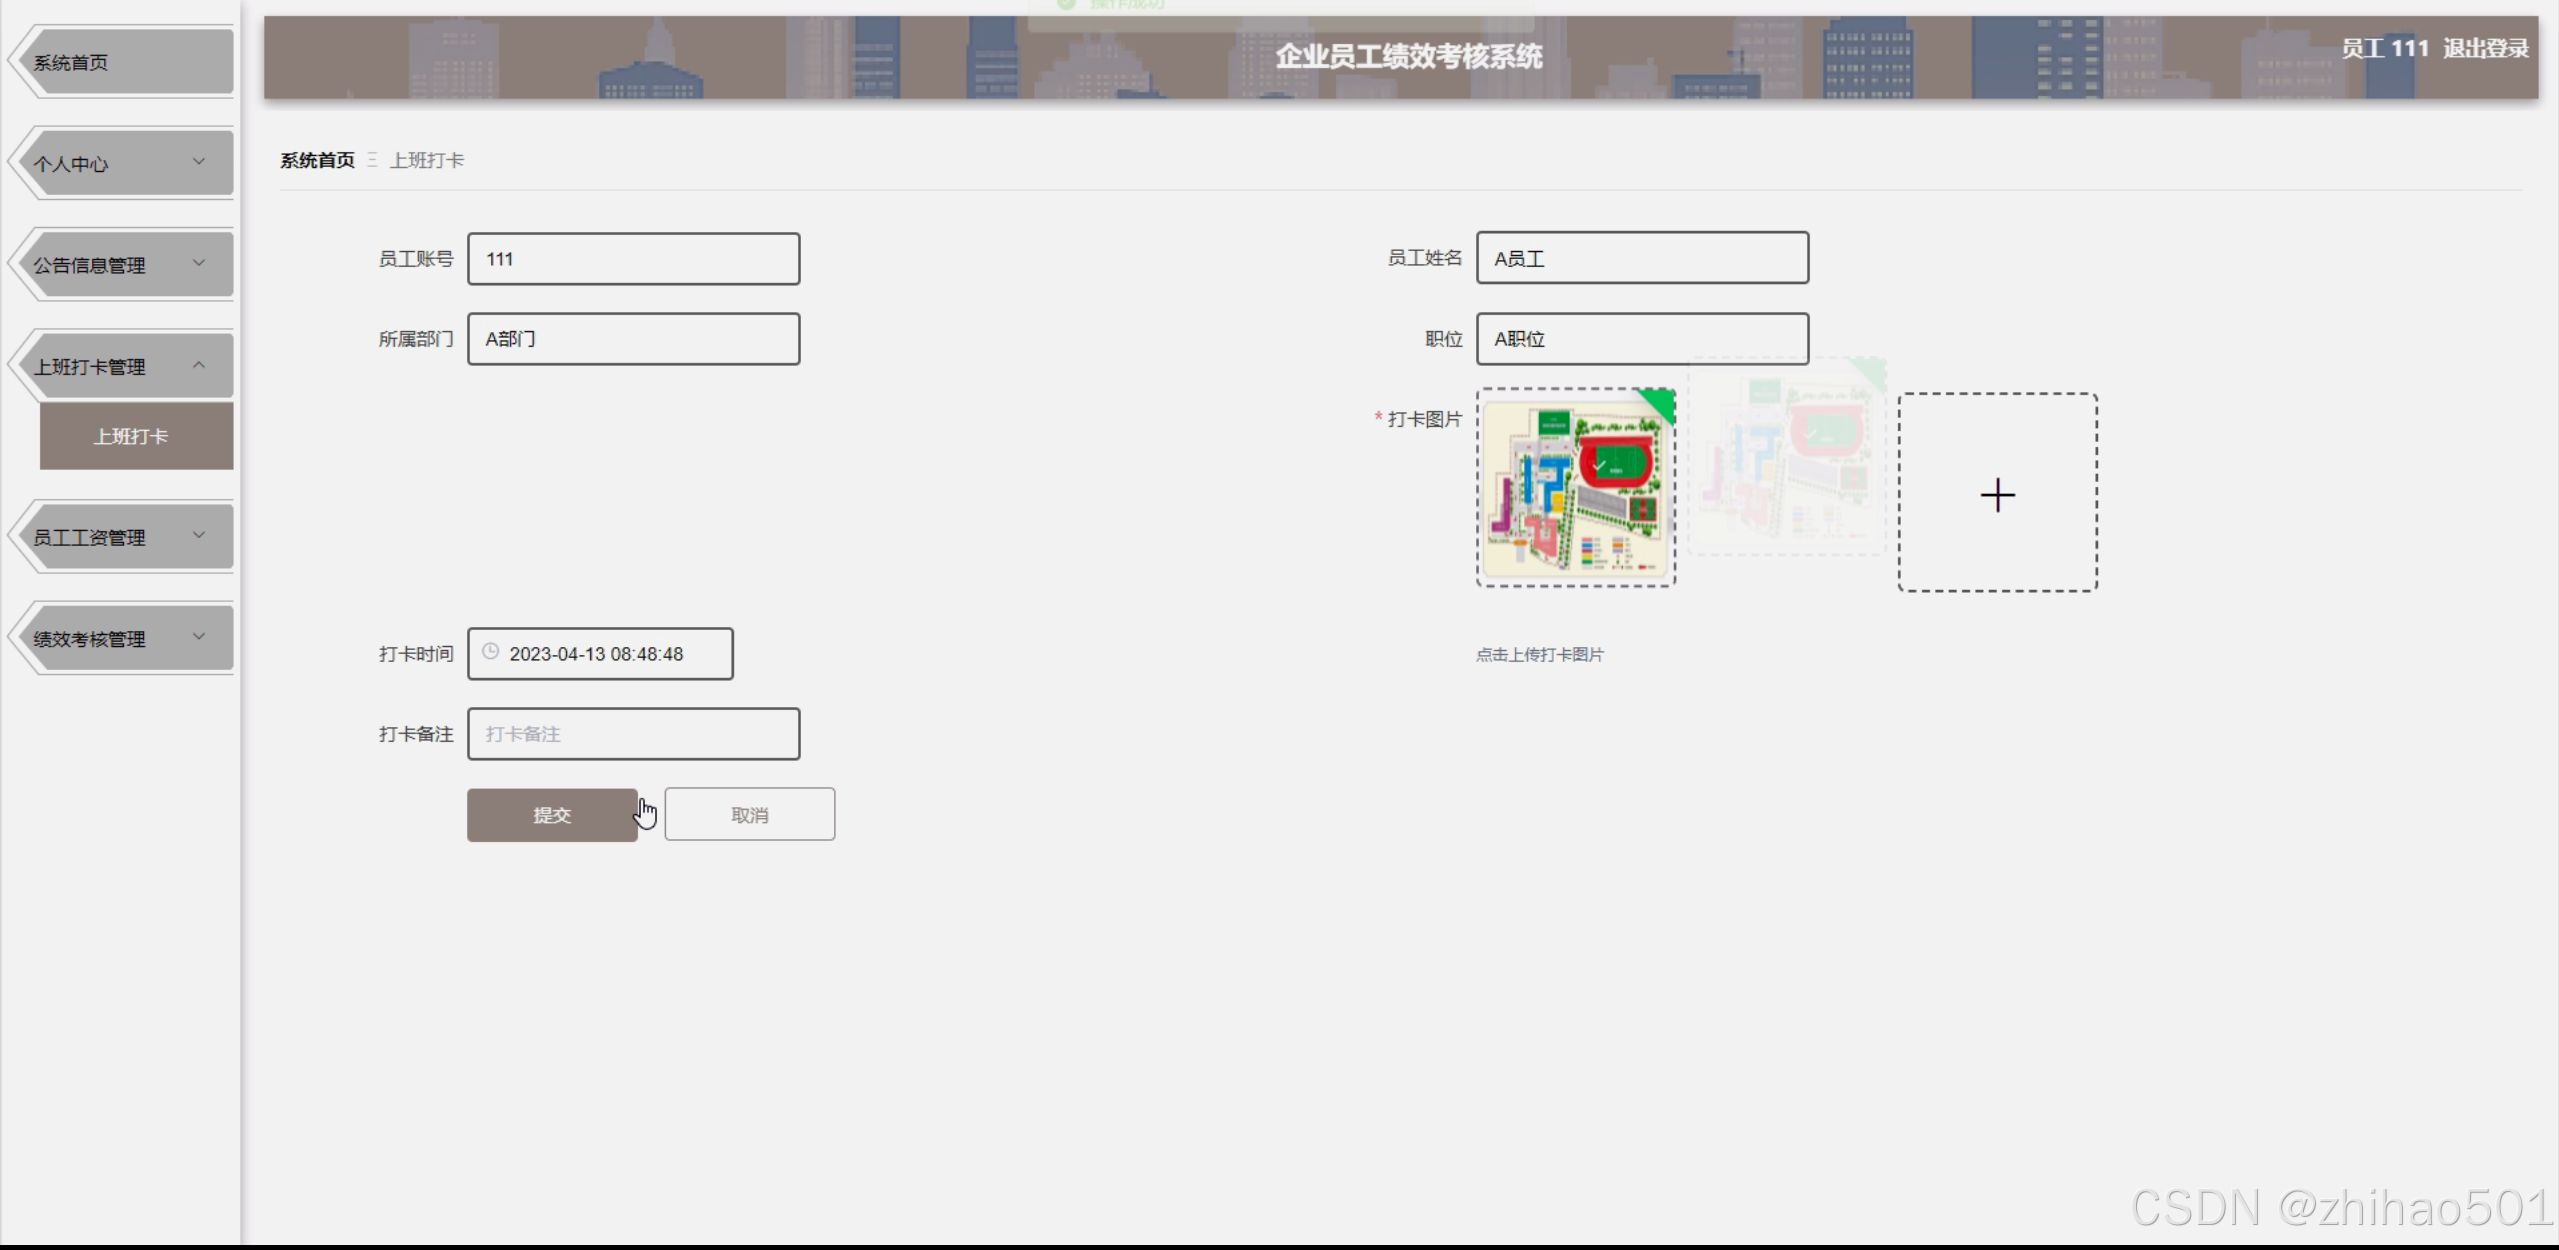Select the highlighted 上班打卡 submenu item
The width and height of the screenshot is (2559, 1250).
click(134, 436)
